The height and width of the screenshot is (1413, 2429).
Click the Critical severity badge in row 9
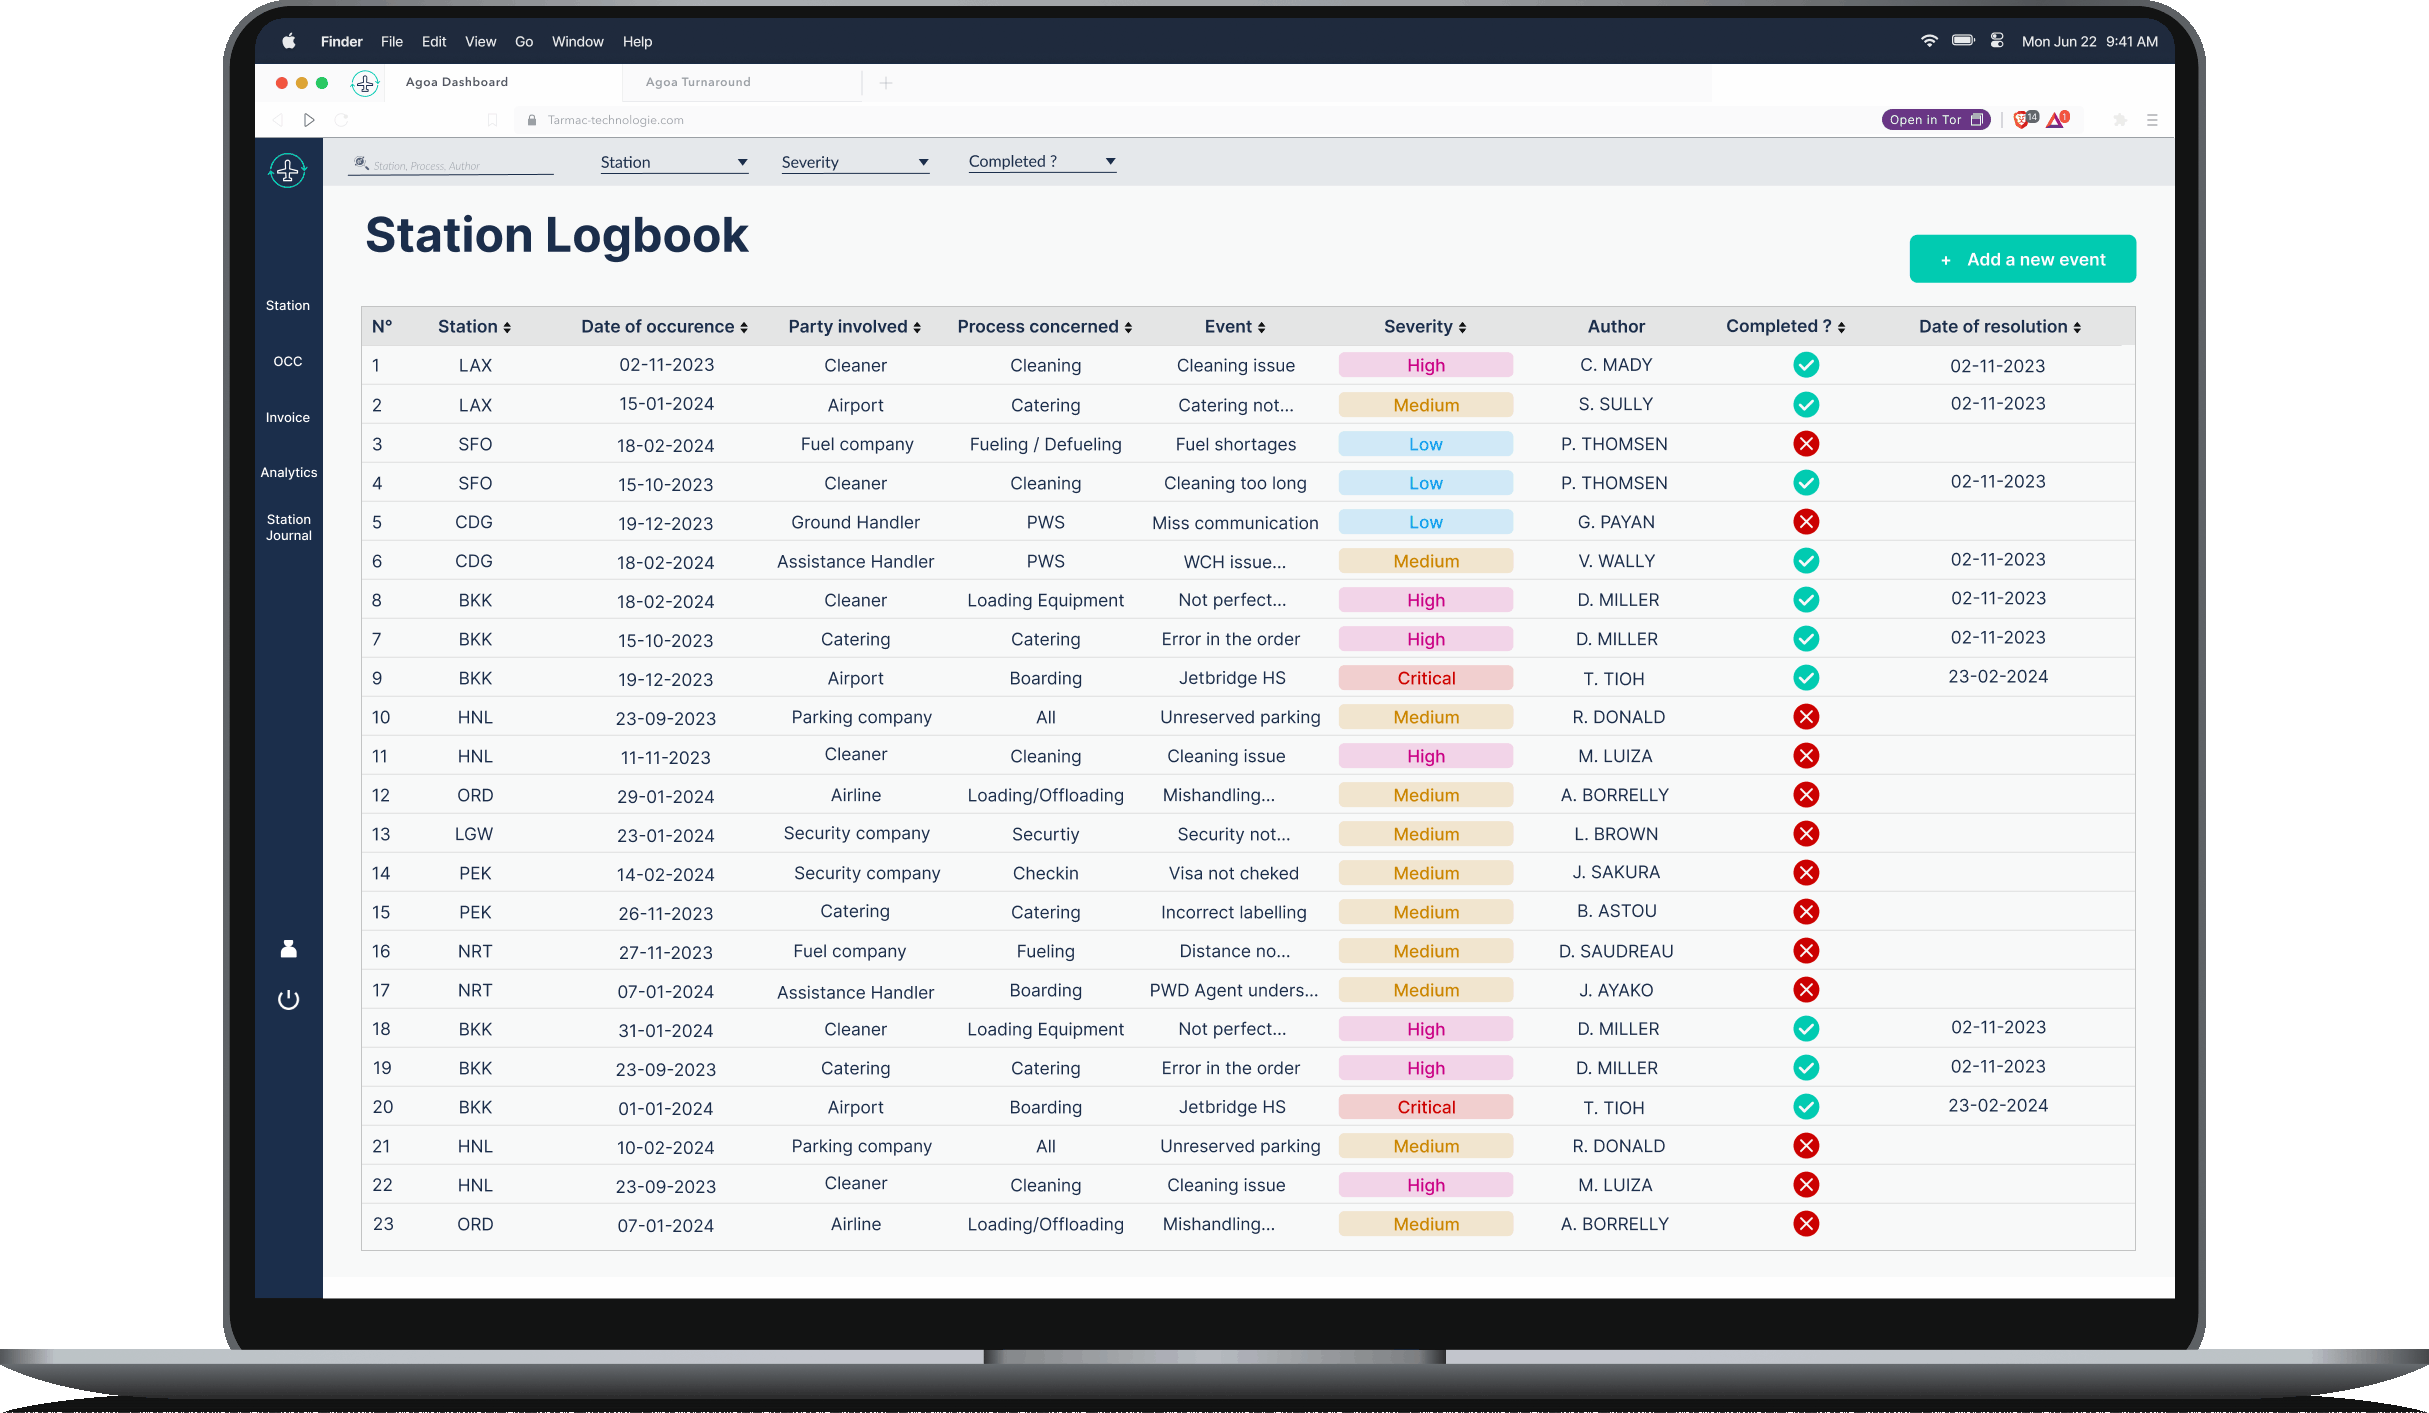[x=1425, y=678]
